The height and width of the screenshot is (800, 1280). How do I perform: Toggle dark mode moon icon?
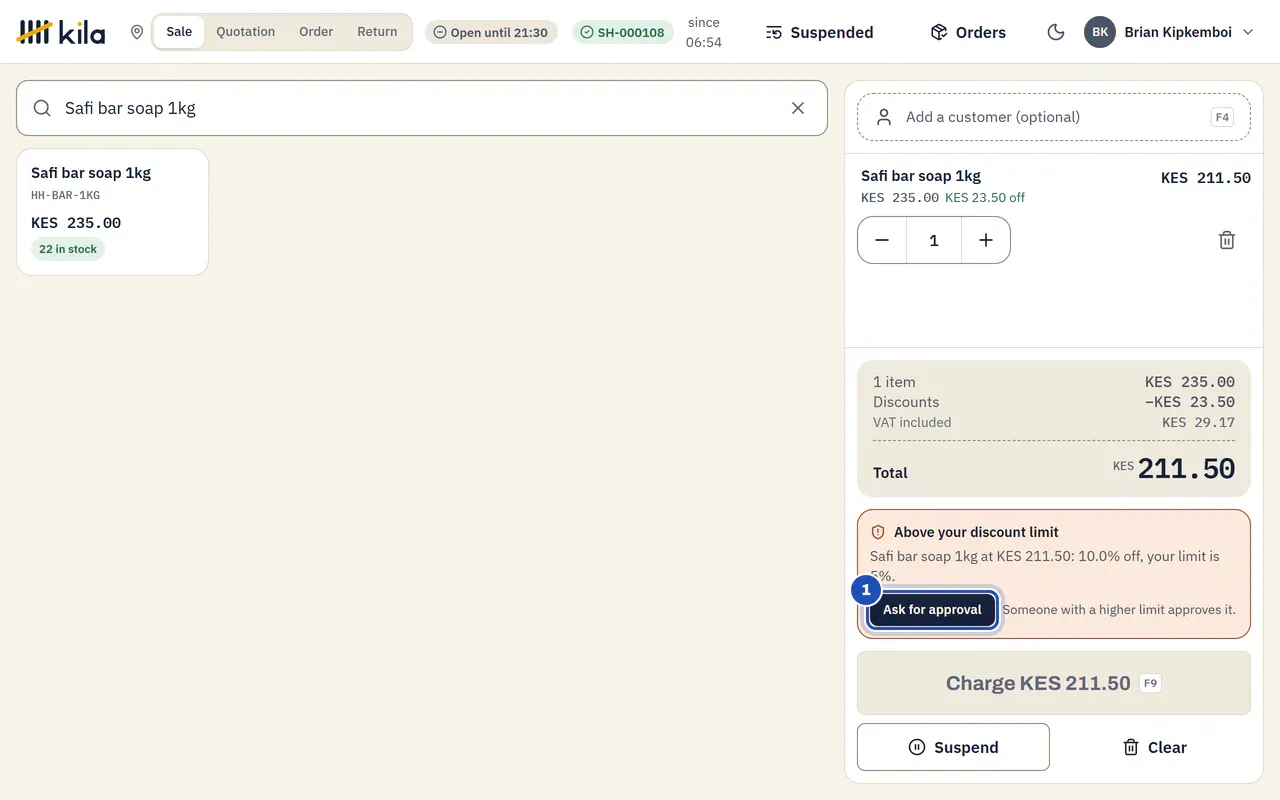1055,32
